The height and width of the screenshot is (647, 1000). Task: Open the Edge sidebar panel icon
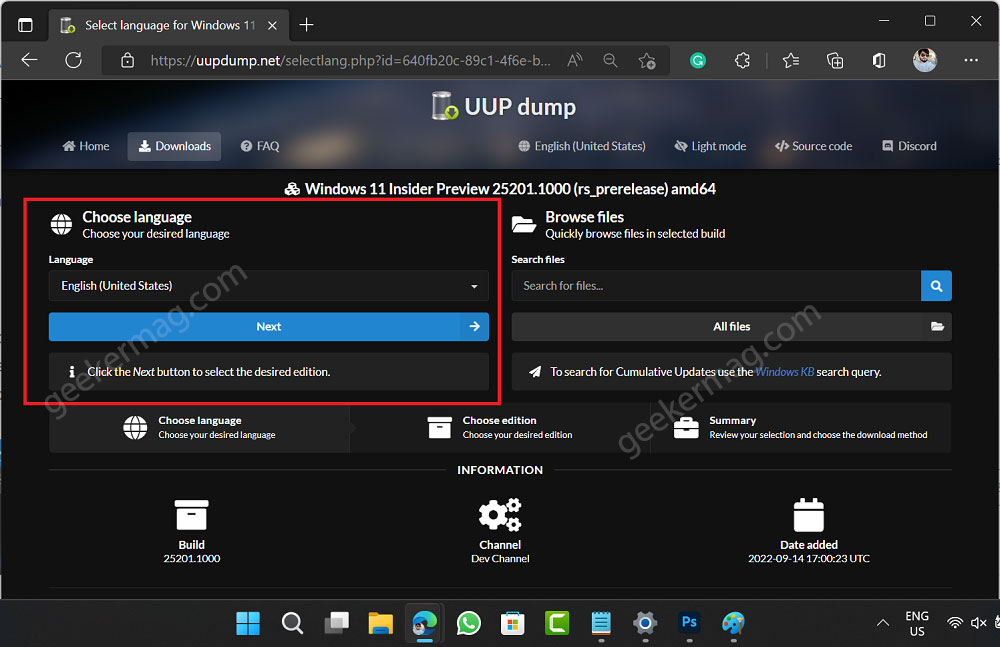(x=879, y=61)
